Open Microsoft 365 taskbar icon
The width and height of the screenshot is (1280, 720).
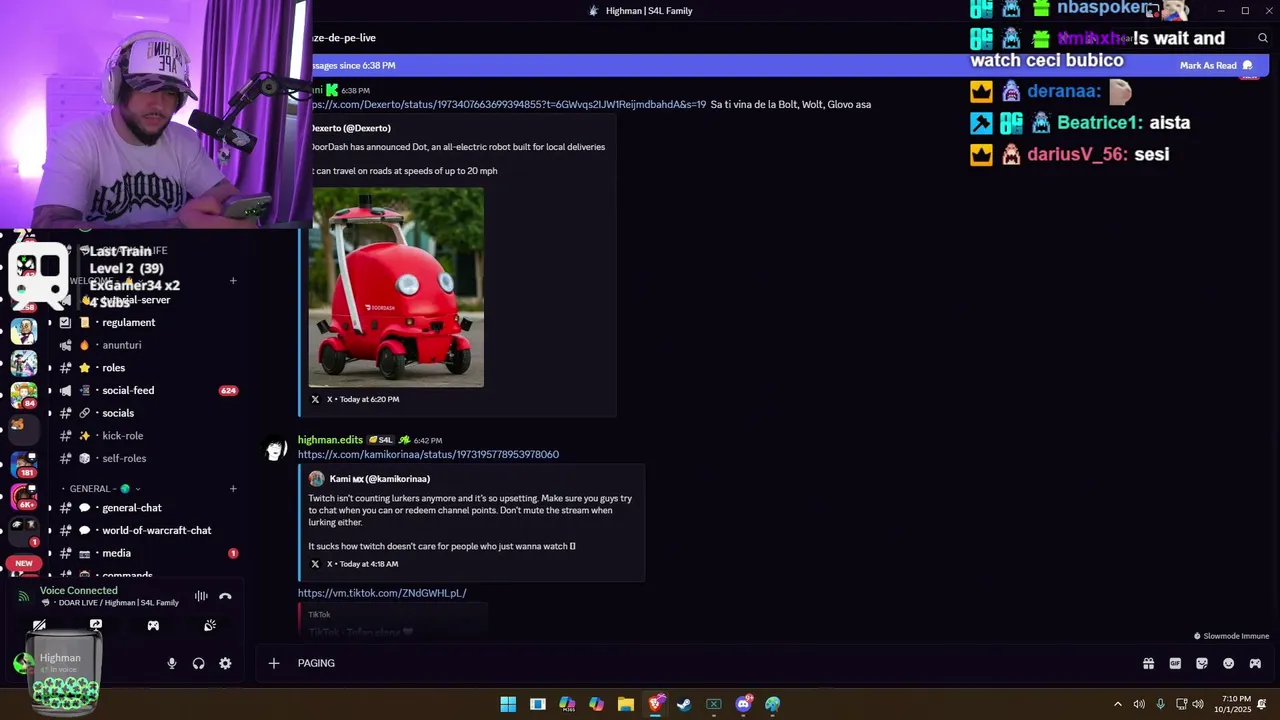coord(567,704)
